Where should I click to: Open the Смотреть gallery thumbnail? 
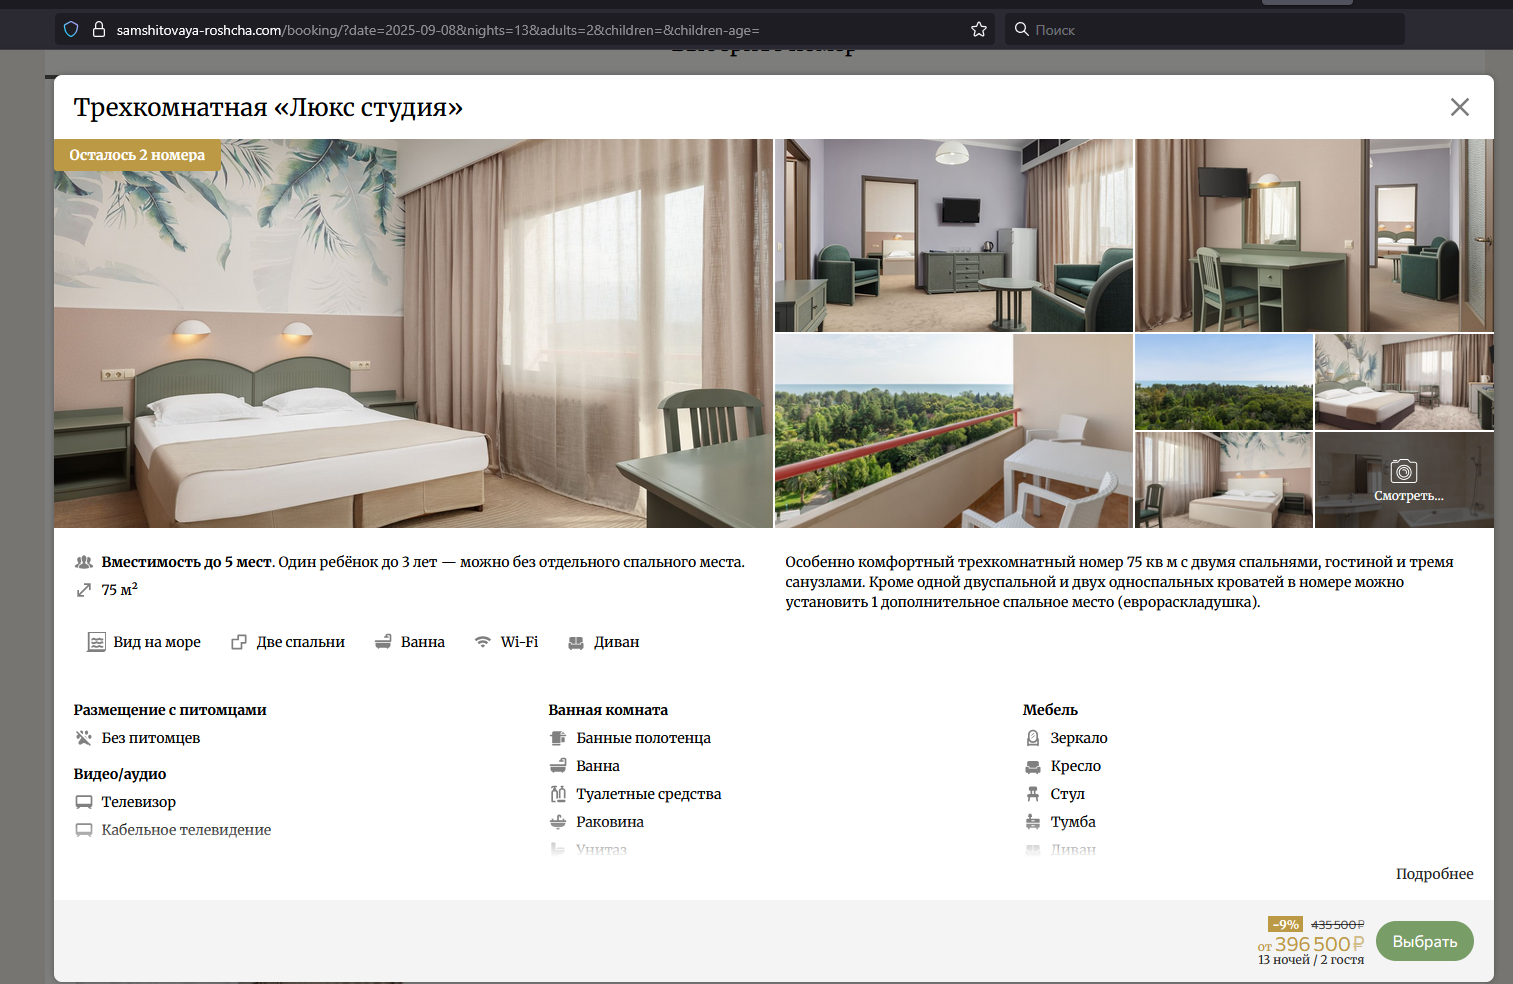pyautogui.click(x=1404, y=480)
